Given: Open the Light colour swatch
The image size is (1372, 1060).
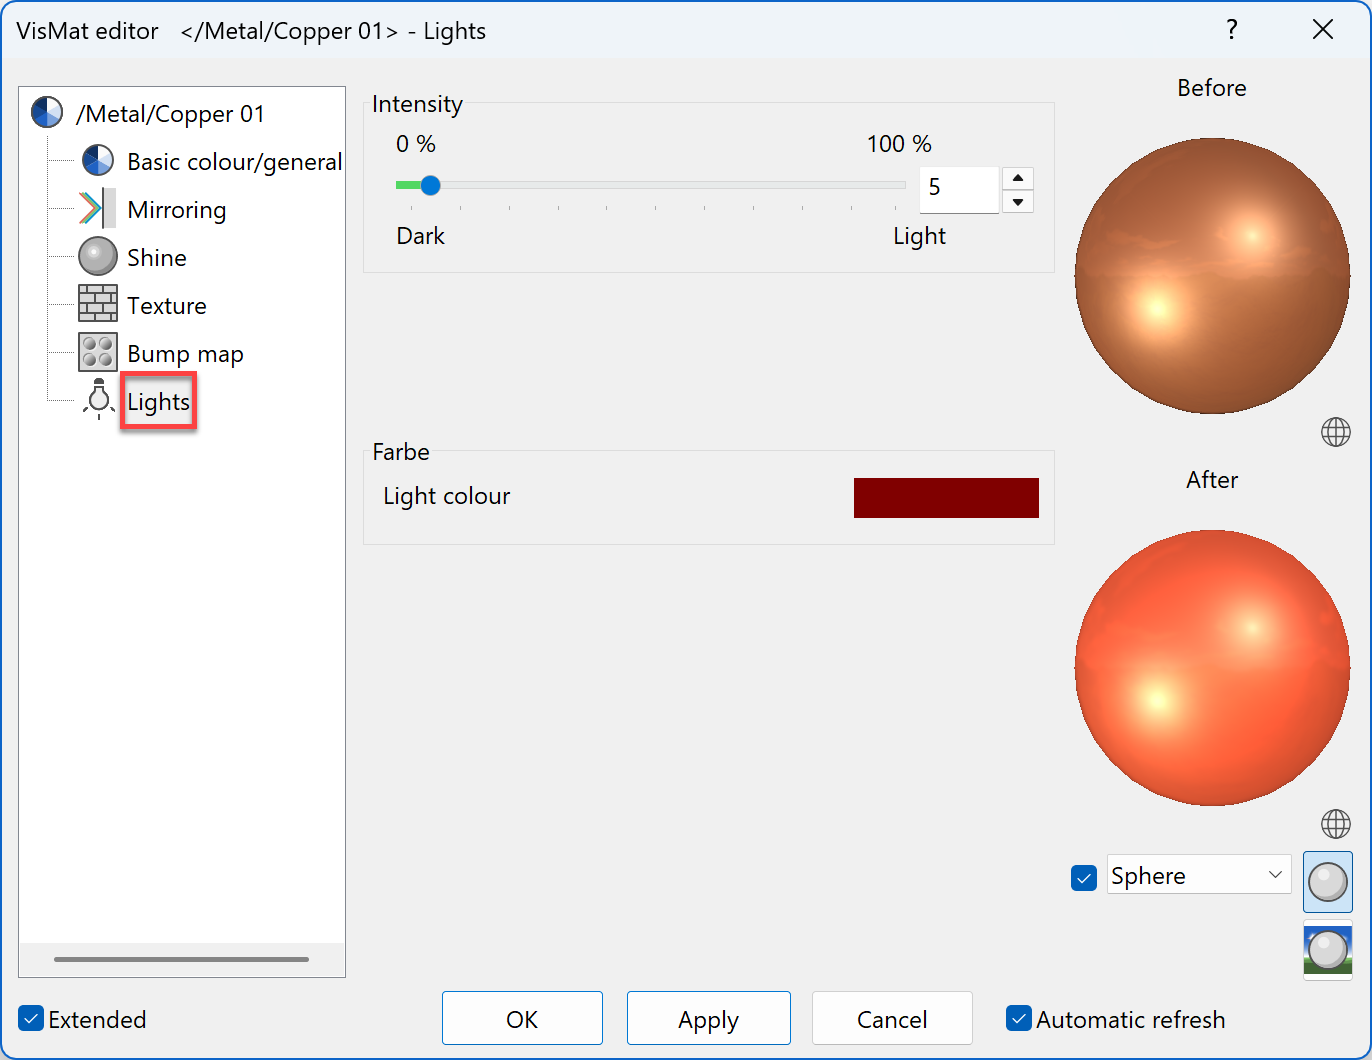Looking at the screenshot, I should 946,497.
